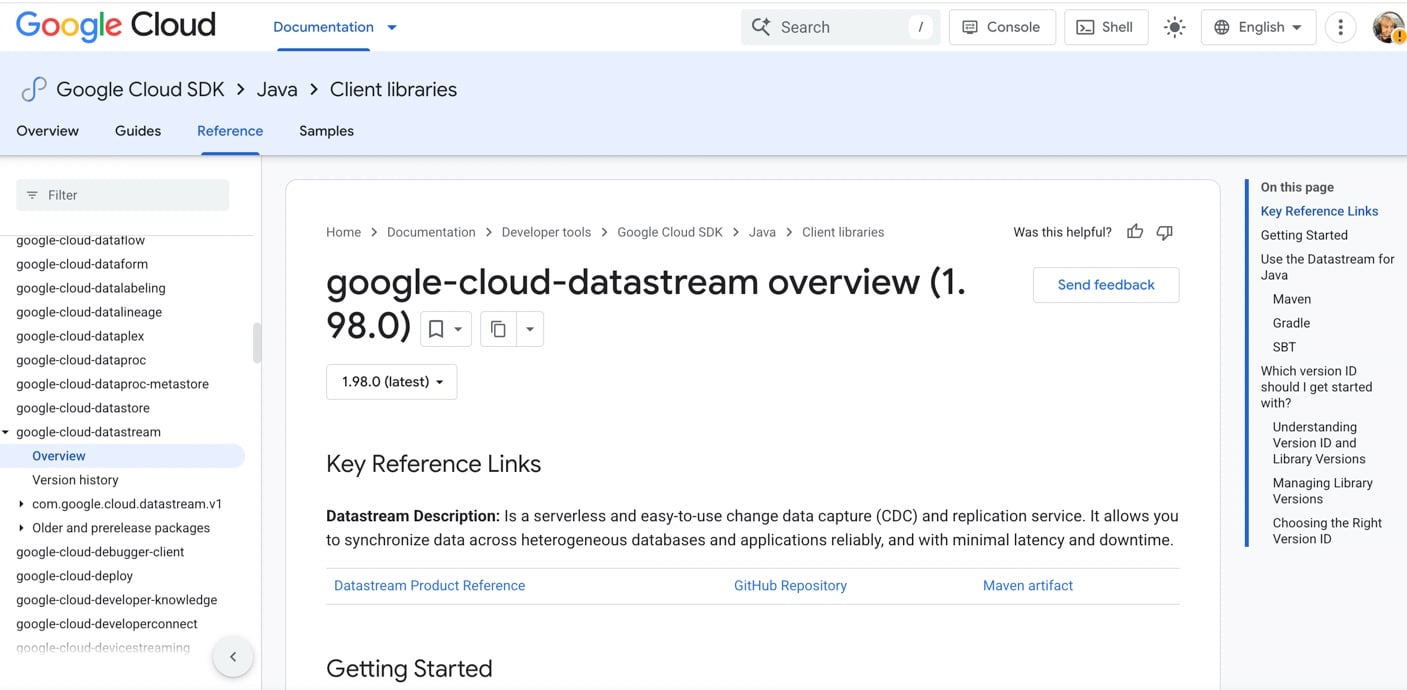Jump to SBT in page outline
The width and height of the screenshot is (1407, 690).
pyautogui.click(x=1284, y=347)
